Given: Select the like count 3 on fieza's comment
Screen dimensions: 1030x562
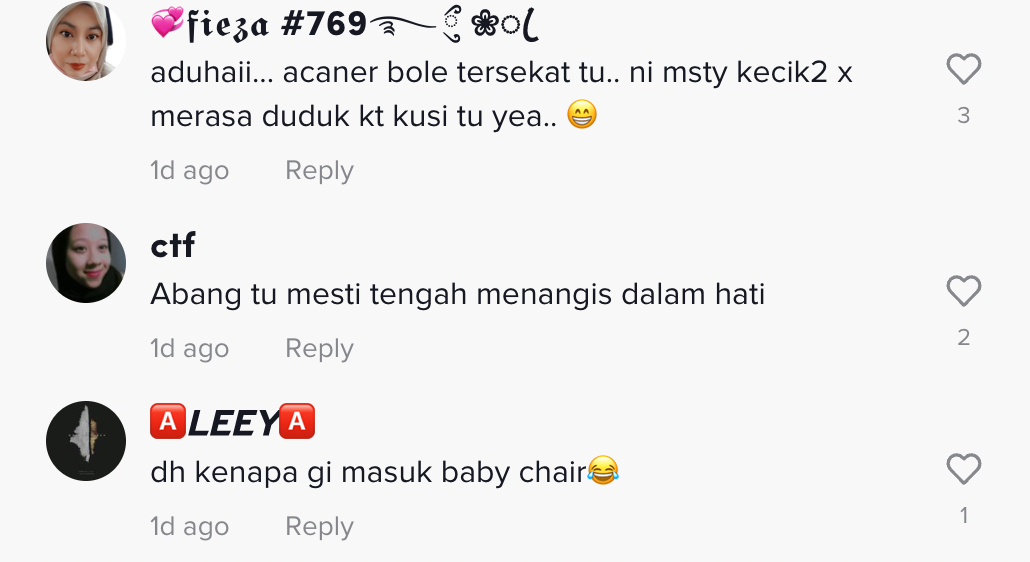Looking at the screenshot, I should [x=963, y=116].
